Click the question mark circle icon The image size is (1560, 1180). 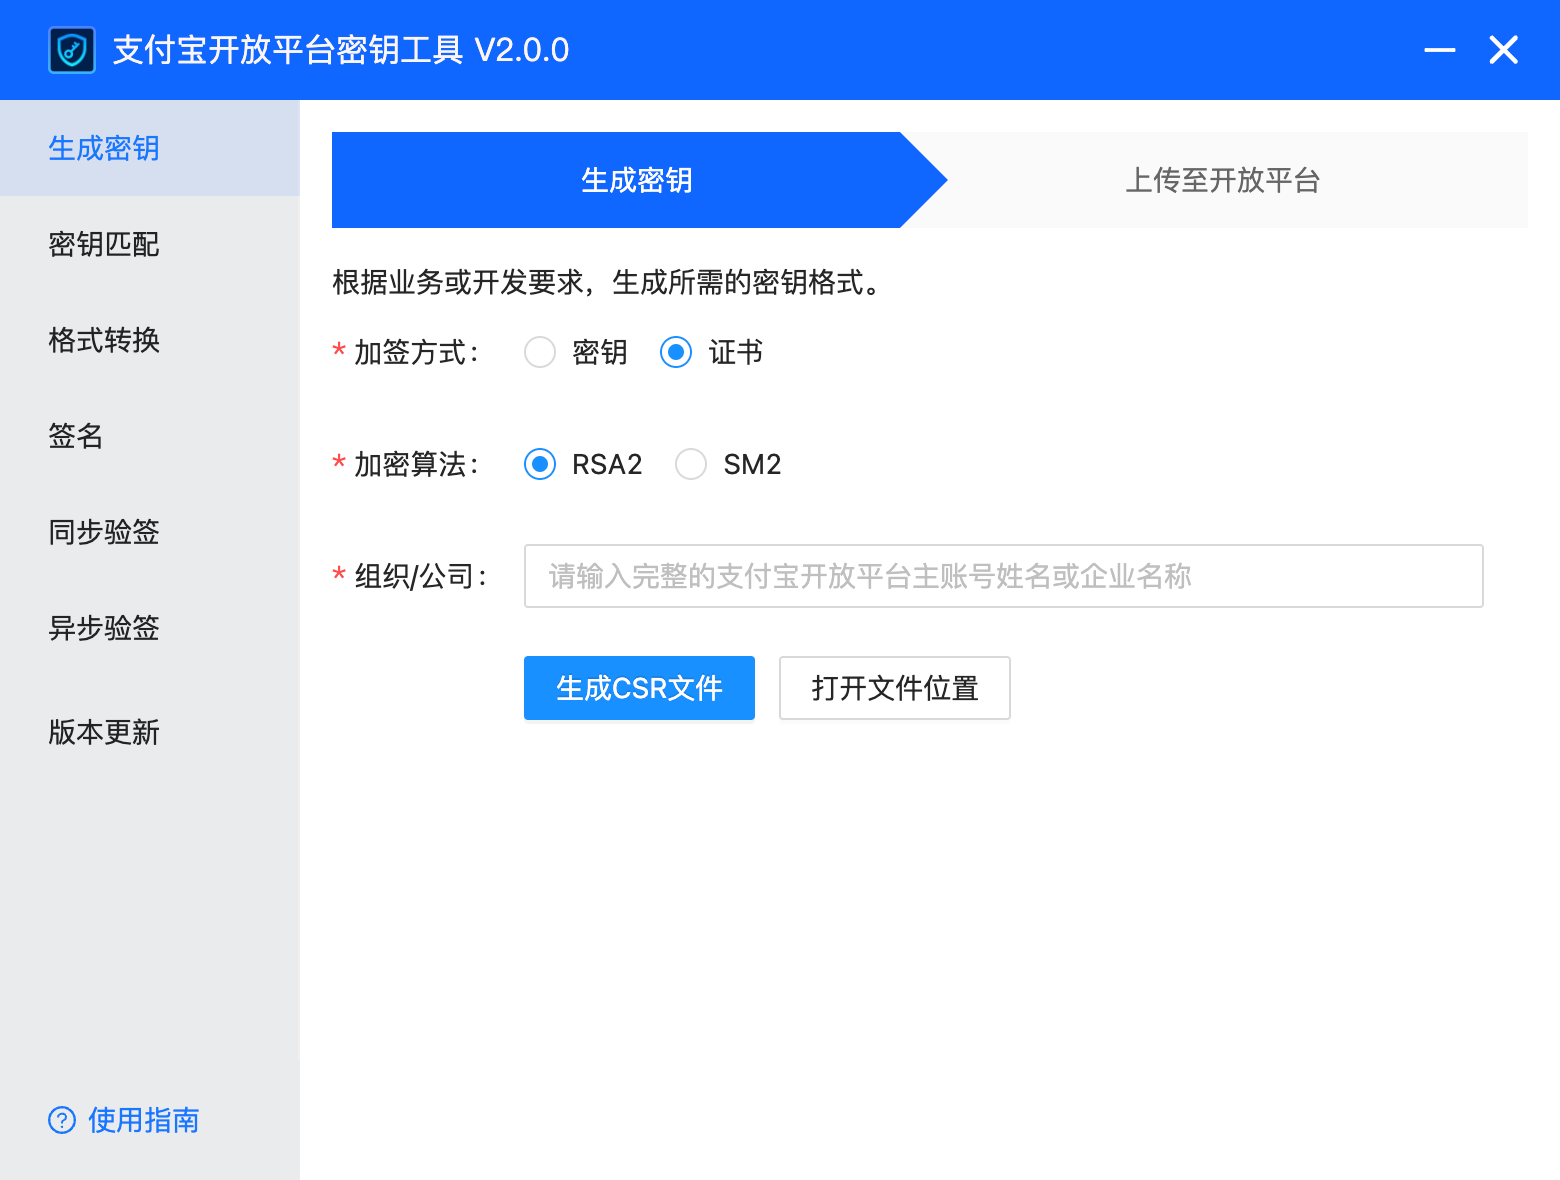[62, 1120]
